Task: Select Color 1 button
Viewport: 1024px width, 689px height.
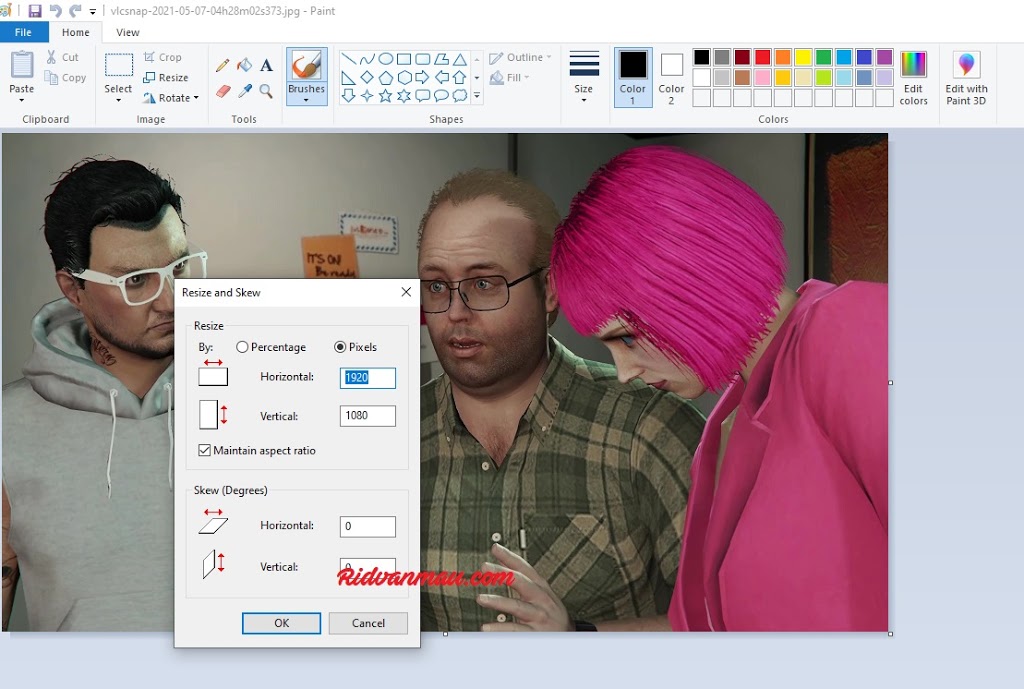Action: [633, 77]
